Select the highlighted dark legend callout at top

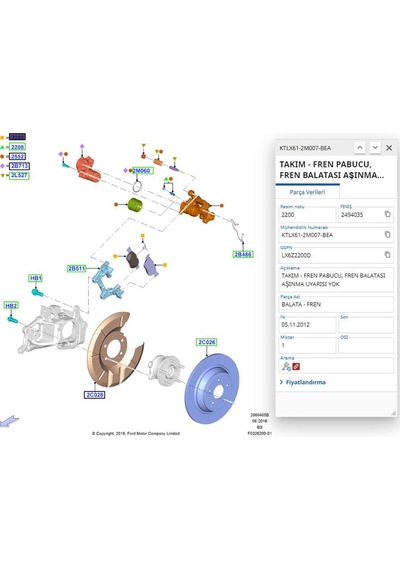click(x=17, y=137)
